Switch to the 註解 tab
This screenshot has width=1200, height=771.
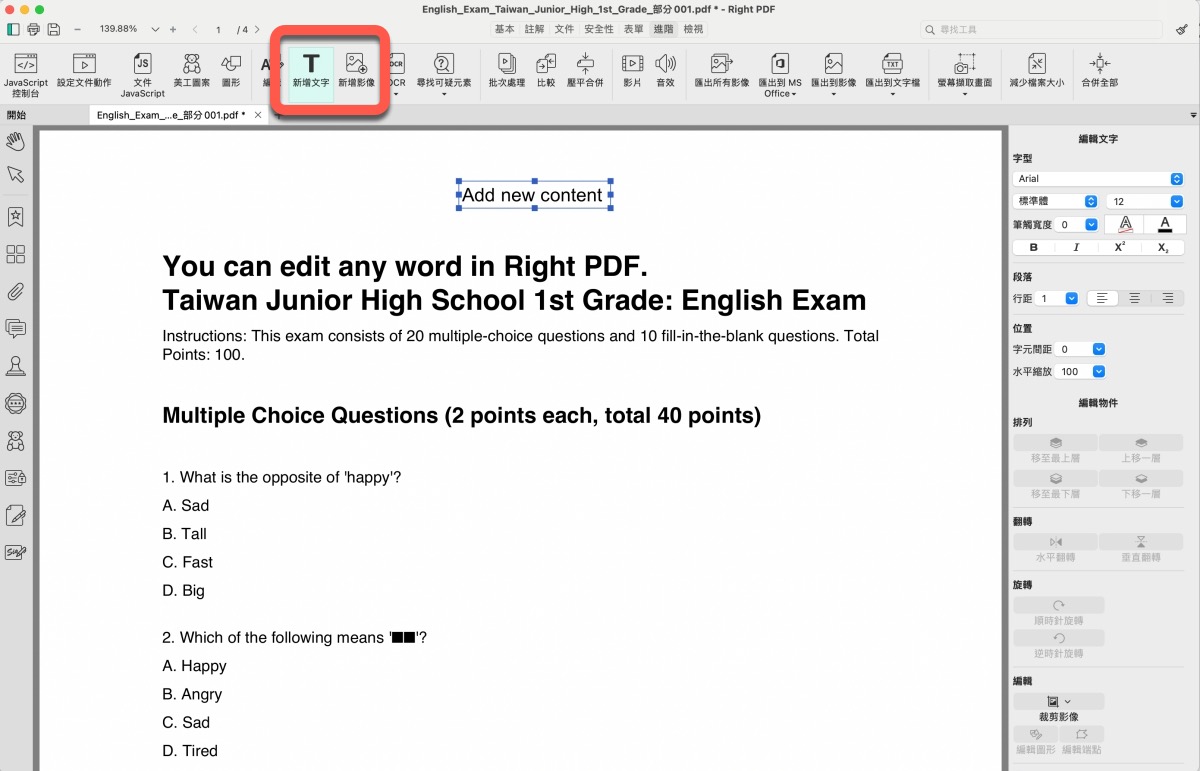click(x=535, y=29)
